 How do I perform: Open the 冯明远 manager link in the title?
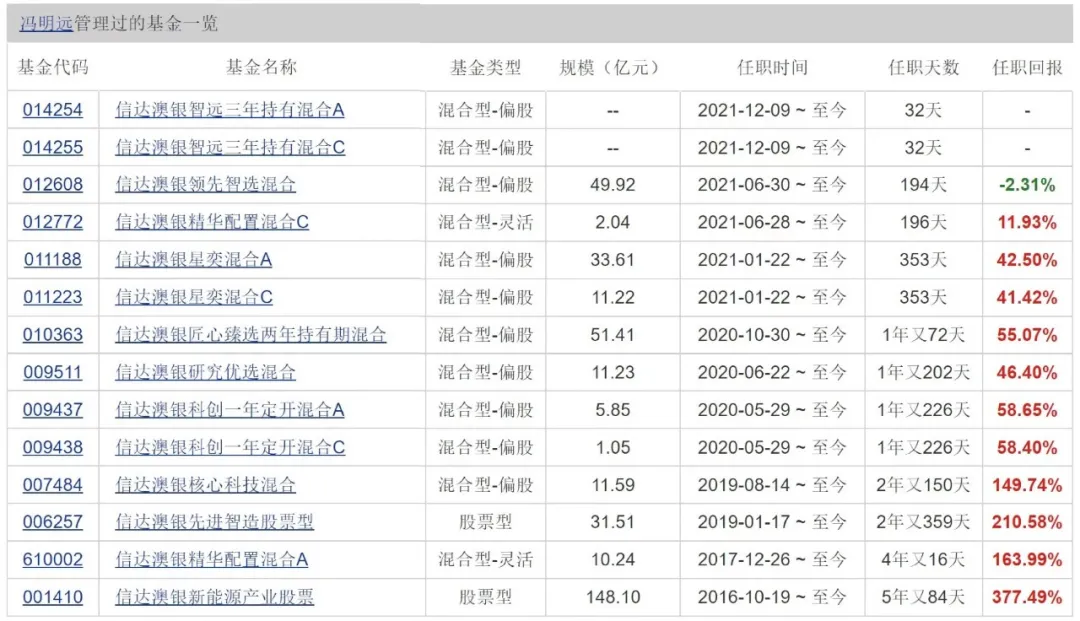click(x=46, y=23)
